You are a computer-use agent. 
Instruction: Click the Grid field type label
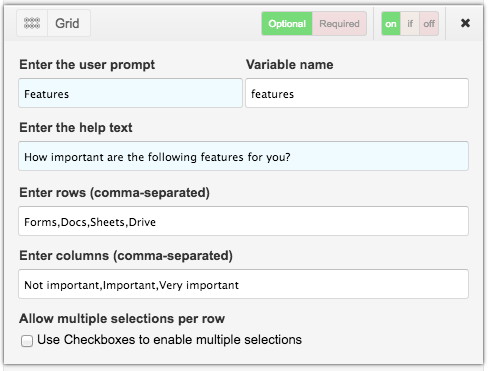click(68, 23)
